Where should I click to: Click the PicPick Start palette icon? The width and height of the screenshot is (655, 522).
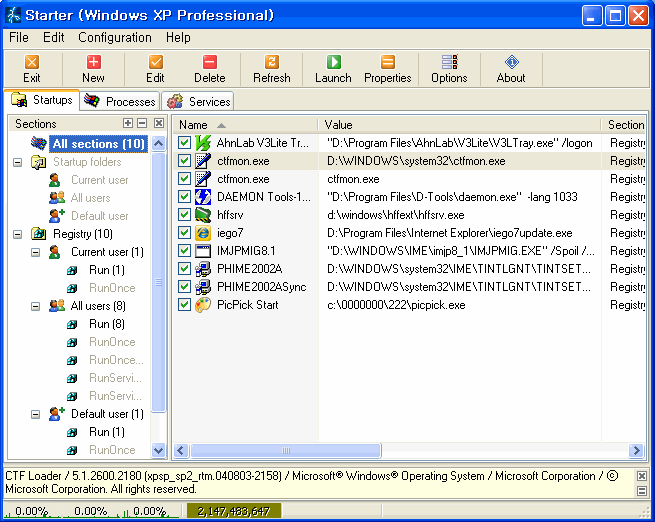[x=203, y=304]
